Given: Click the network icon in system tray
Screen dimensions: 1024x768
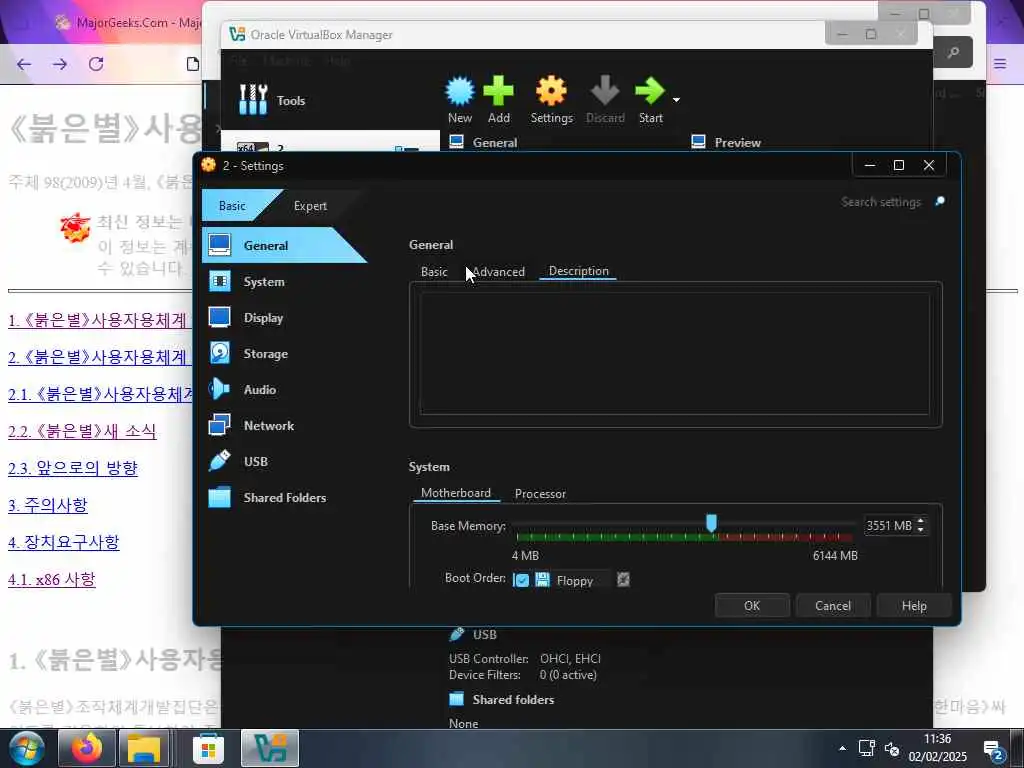Looking at the screenshot, I should pyautogui.click(x=867, y=748).
